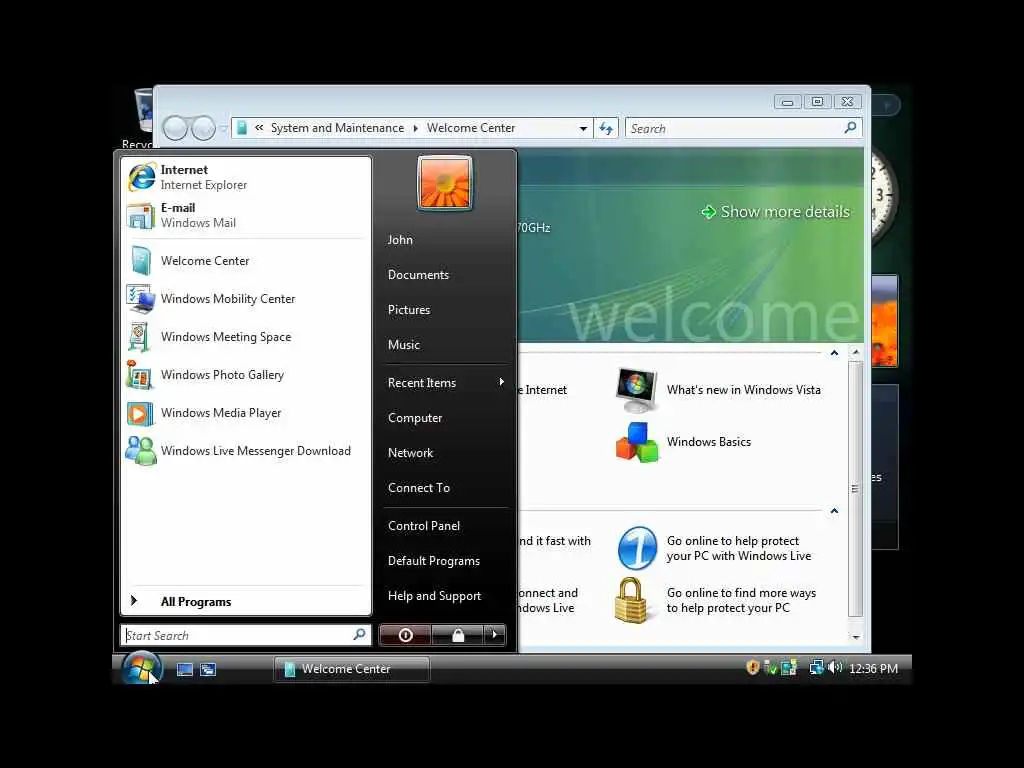Launch Windows Meeting Space icon
Viewport: 1024px width, 768px height.
click(139, 337)
